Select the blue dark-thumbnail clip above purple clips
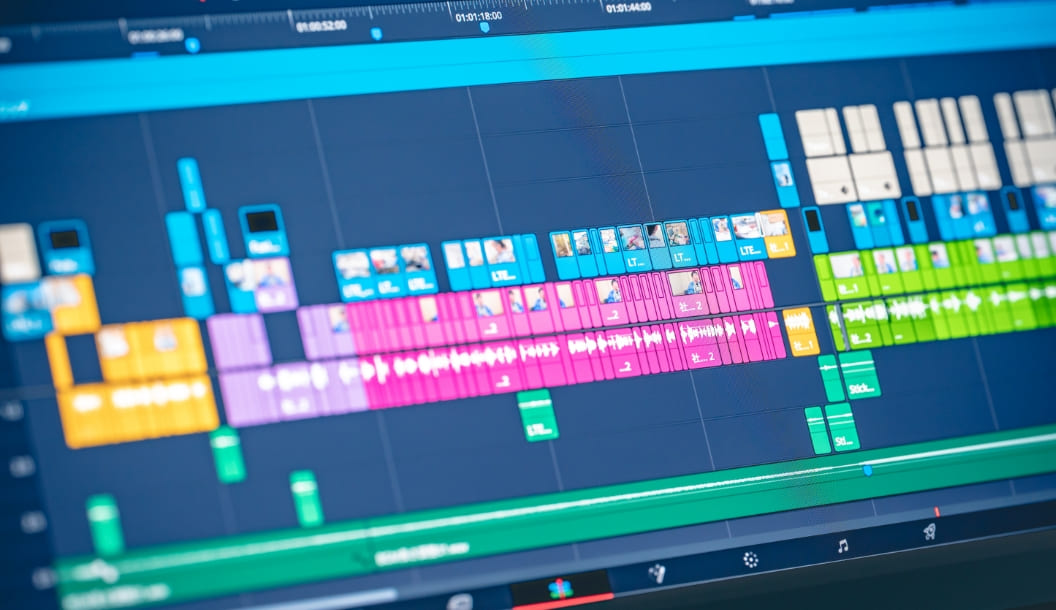The image size is (1056, 610). coord(263,230)
